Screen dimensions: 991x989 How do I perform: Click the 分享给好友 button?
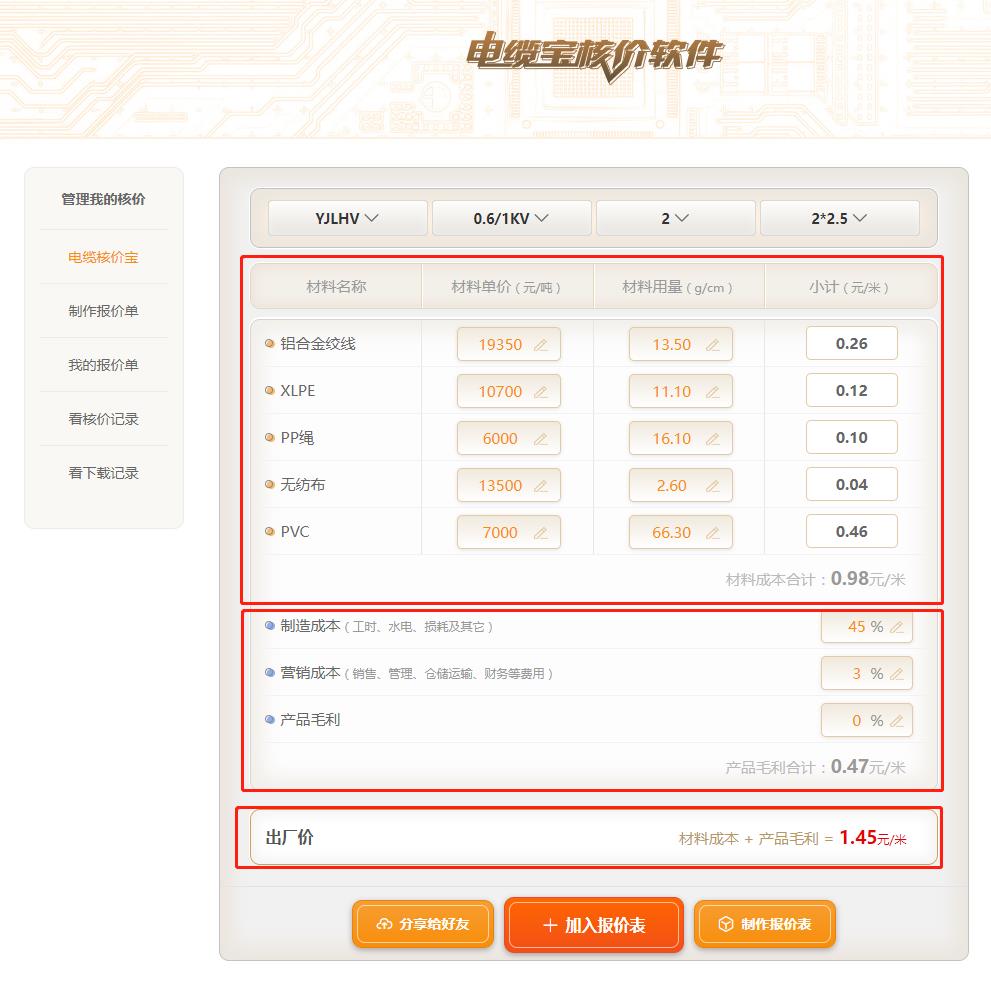(423, 924)
